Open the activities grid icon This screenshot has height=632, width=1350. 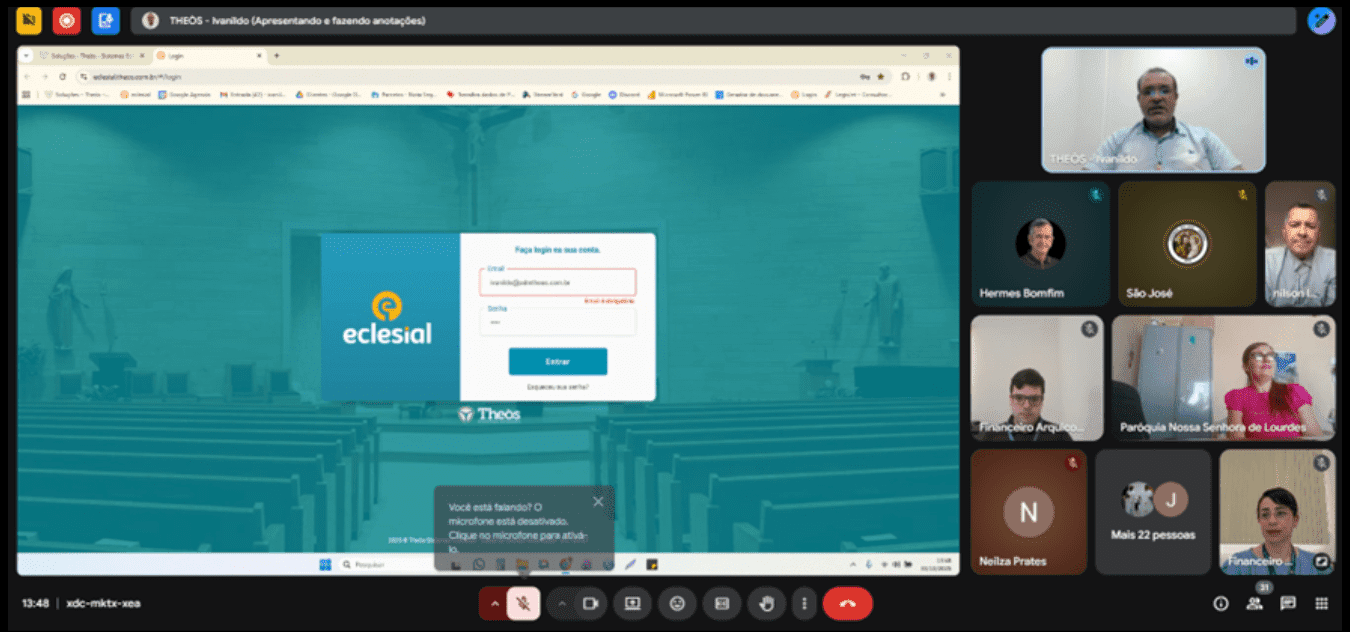point(1321,603)
